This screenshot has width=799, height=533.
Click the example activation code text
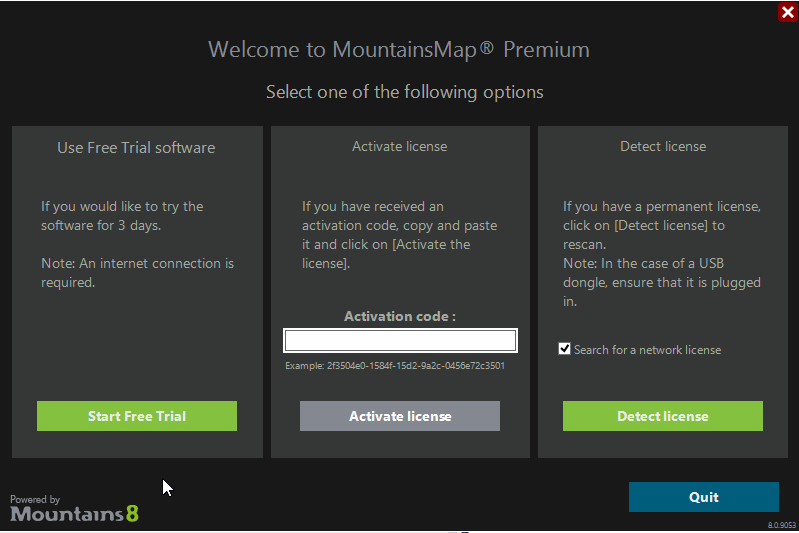pyautogui.click(x=395, y=365)
